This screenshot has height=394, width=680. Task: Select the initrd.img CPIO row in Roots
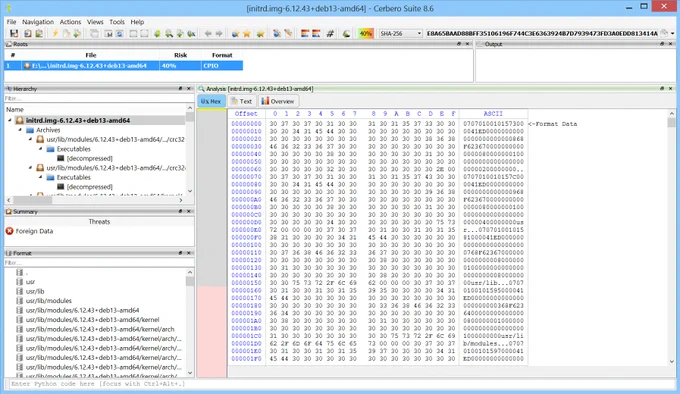point(124,65)
